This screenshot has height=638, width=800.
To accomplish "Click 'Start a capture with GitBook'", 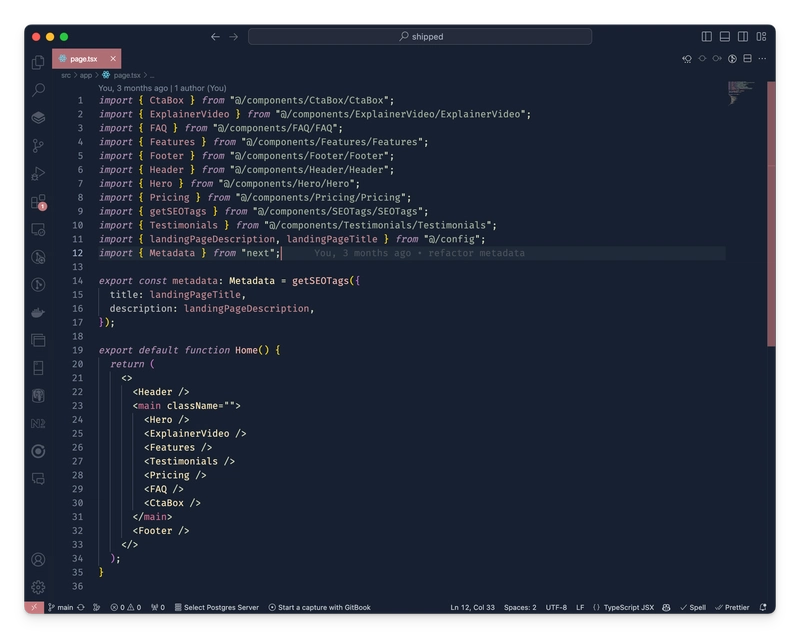I will click(319, 607).
